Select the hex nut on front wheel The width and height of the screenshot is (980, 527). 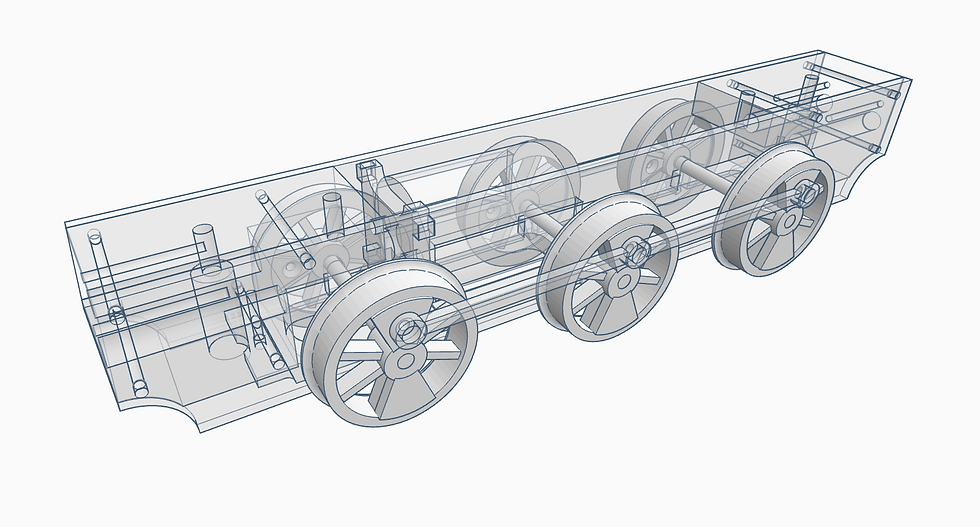click(x=408, y=329)
